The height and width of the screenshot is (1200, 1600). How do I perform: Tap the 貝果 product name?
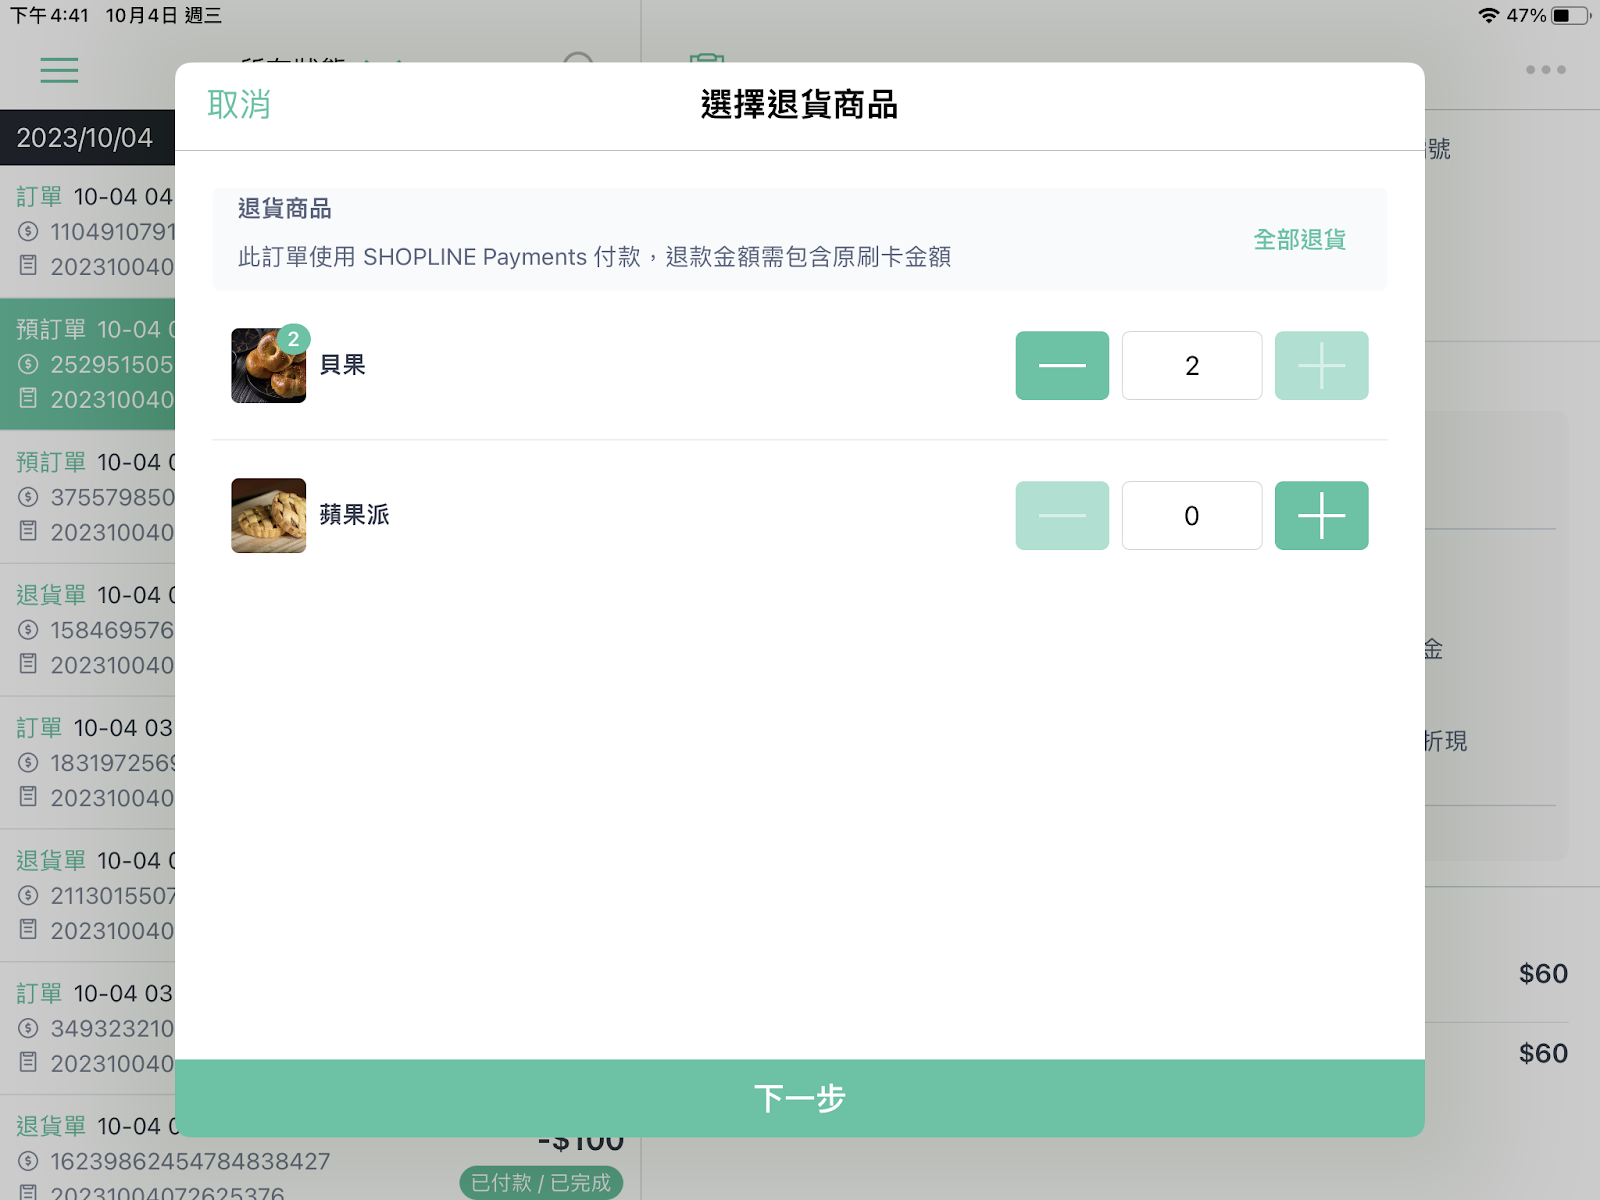point(343,365)
